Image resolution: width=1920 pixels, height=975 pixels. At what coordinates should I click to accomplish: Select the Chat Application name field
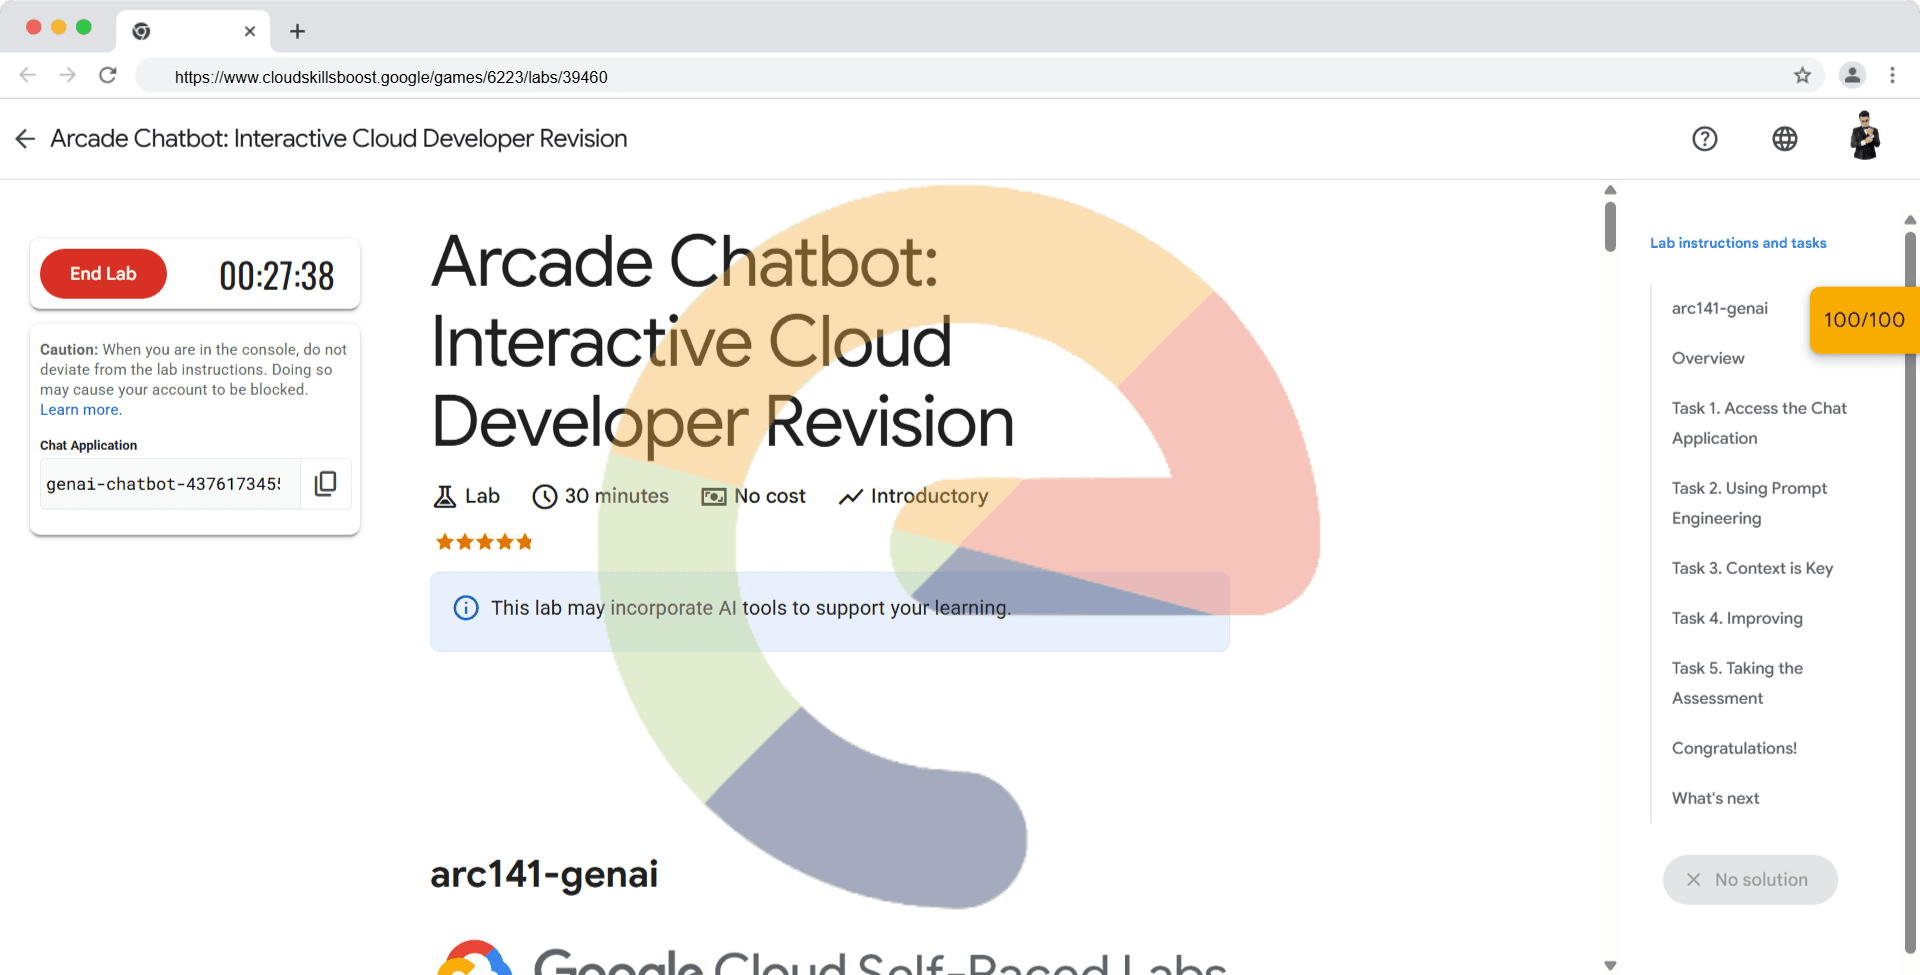click(x=165, y=484)
